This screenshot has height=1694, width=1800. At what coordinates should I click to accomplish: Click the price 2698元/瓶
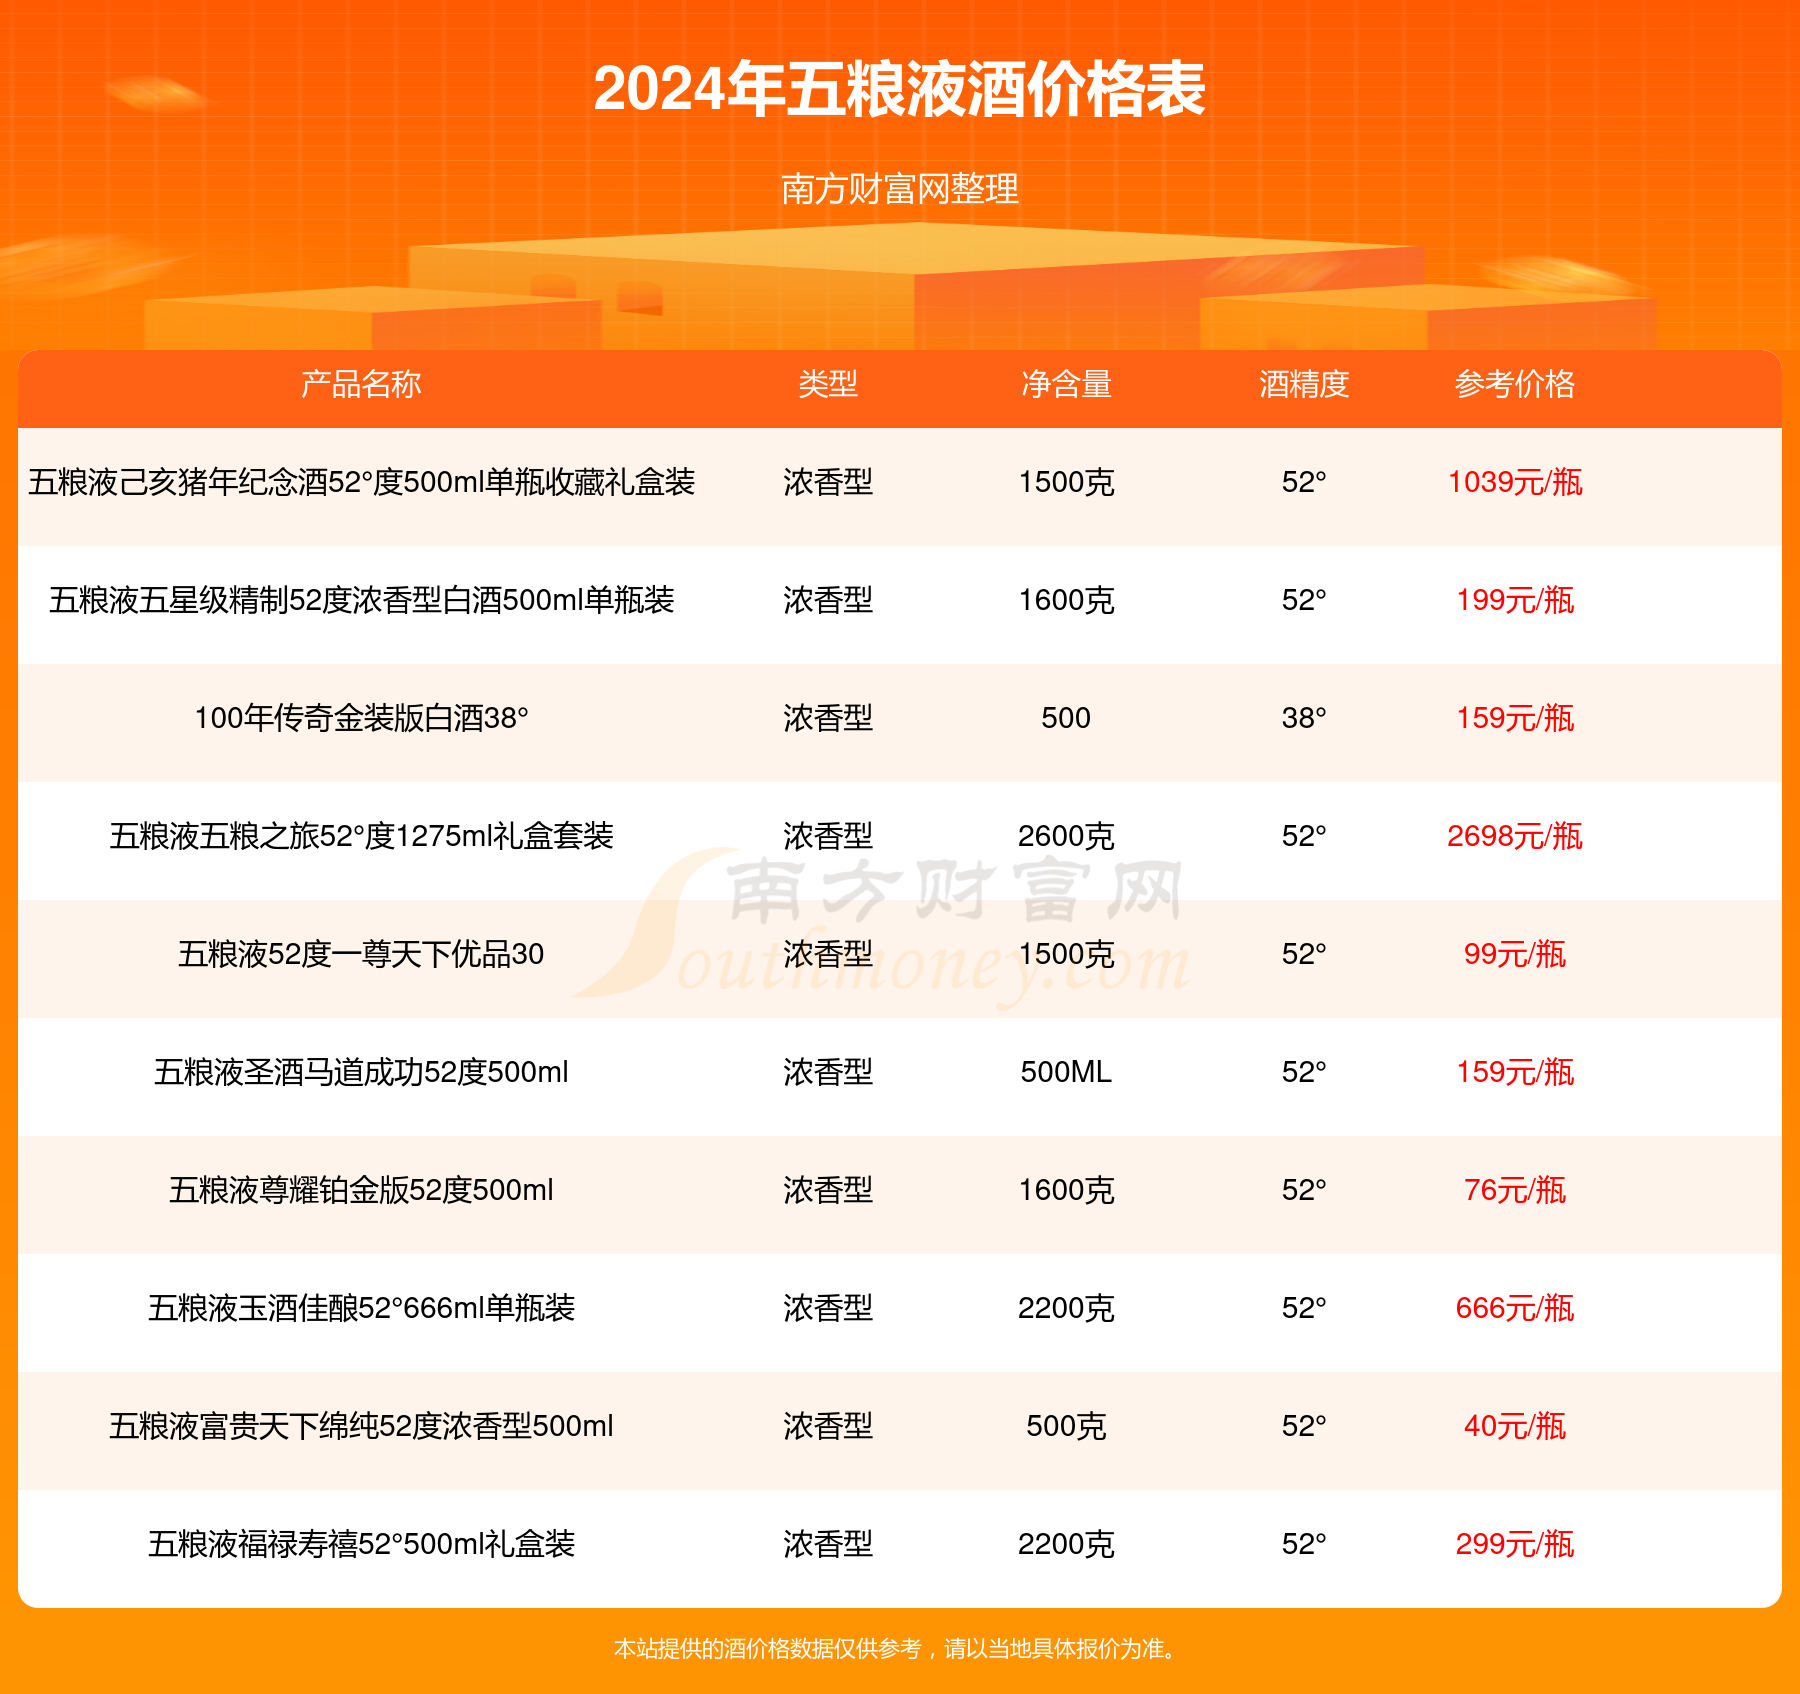point(1515,836)
